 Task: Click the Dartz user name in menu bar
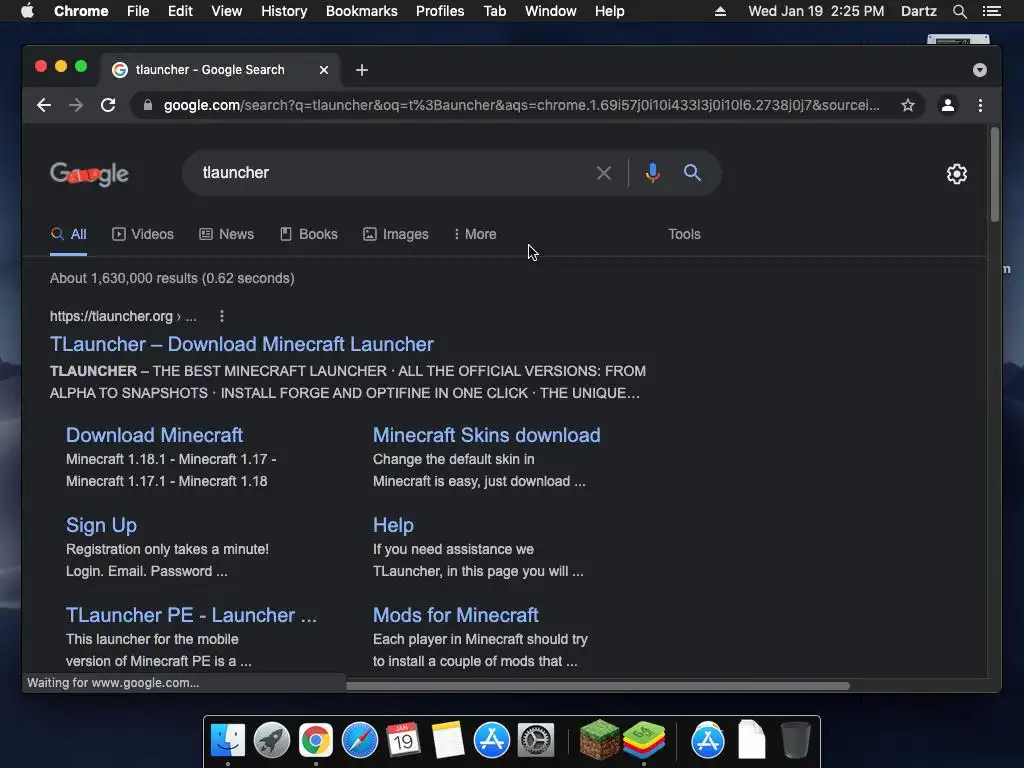(919, 11)
